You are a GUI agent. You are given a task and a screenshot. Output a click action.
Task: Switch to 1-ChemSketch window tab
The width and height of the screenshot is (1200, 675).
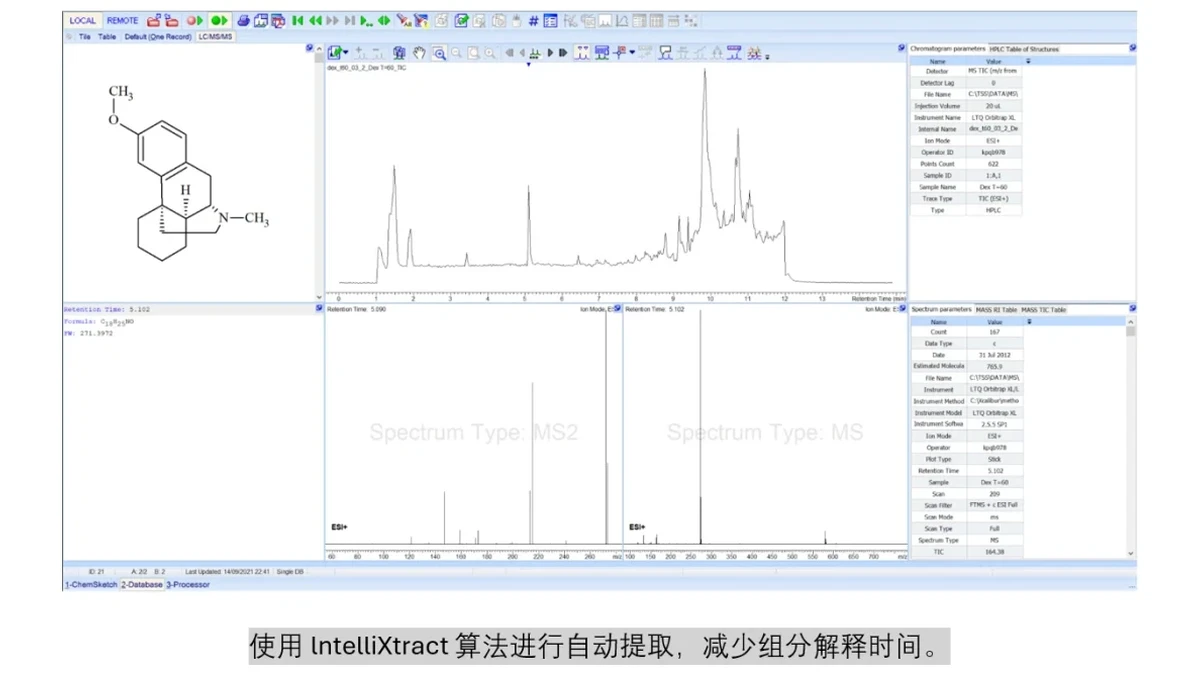[x=91, y=584]
